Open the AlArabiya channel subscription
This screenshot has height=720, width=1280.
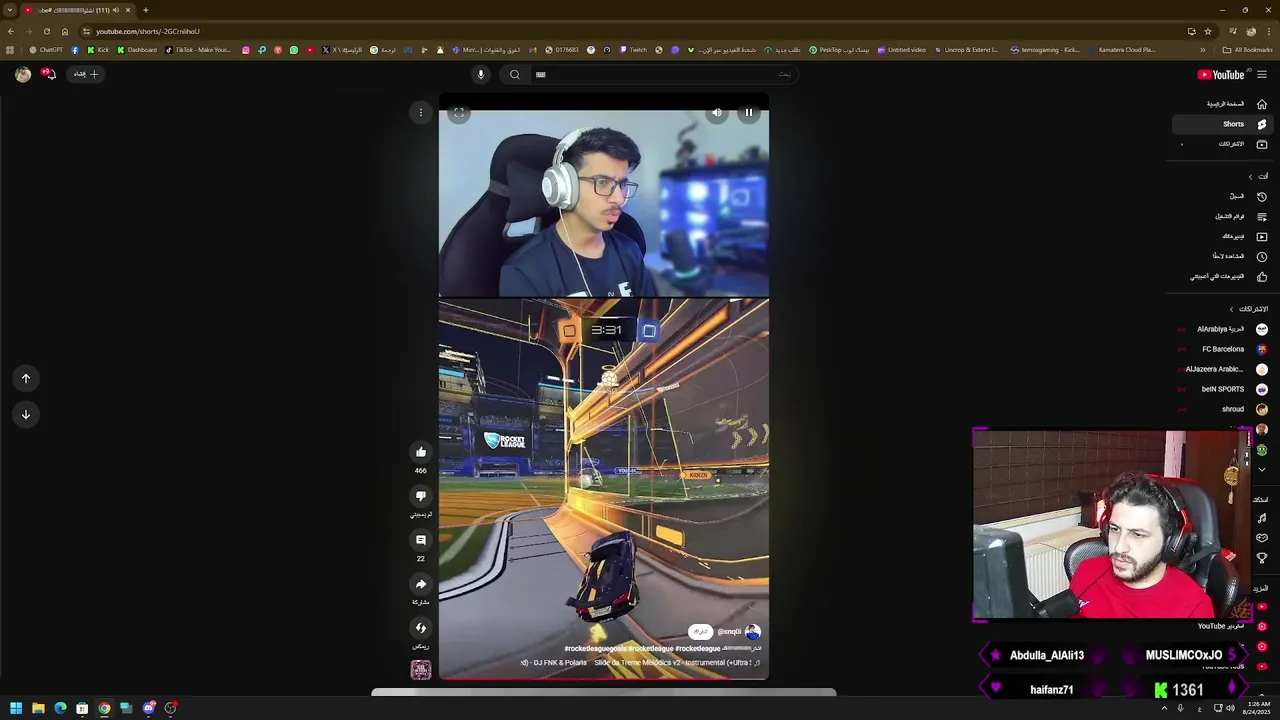pos(1221,329)
